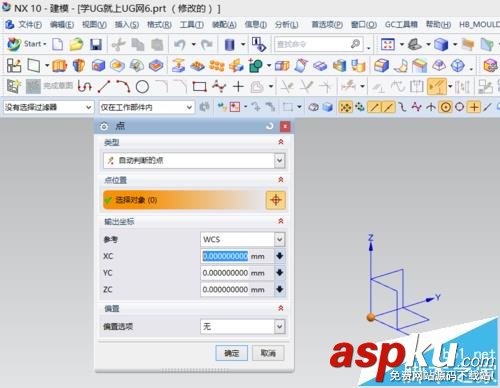Click the 取消 button
Image resolution: width=500 pixels, height=388 pixels.
click(268, 353)
